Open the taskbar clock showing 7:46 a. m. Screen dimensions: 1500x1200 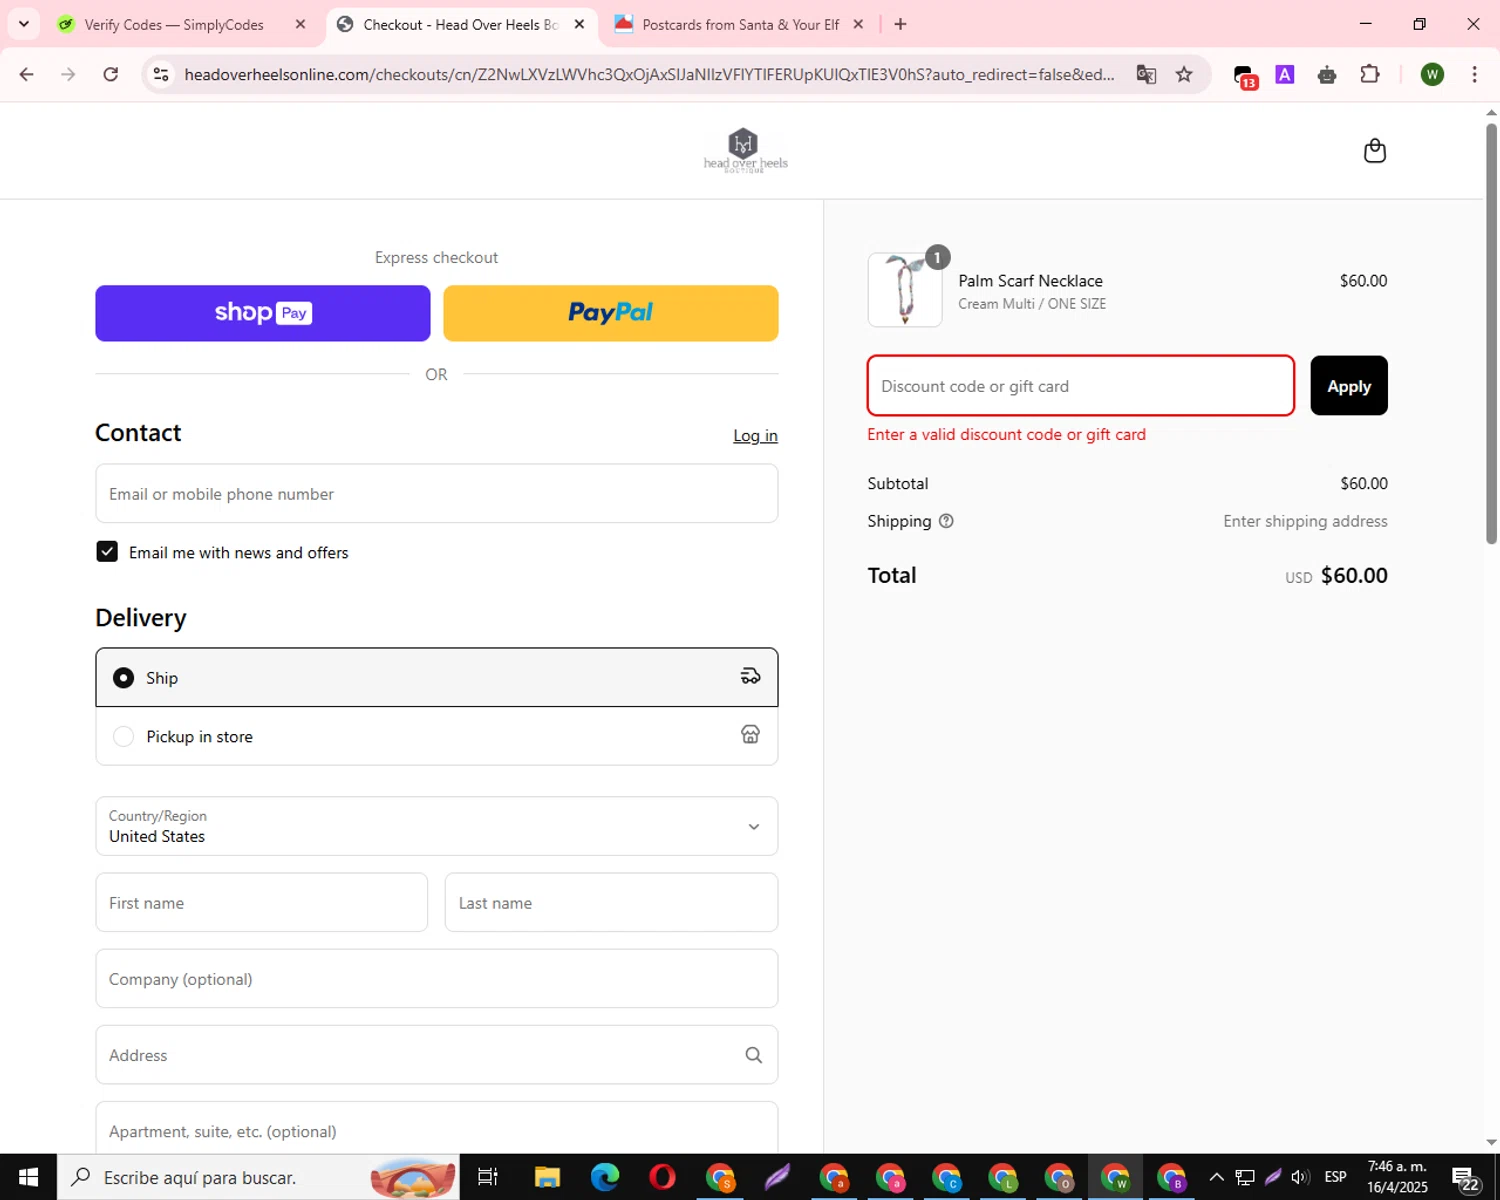tap(1397, 1177)
